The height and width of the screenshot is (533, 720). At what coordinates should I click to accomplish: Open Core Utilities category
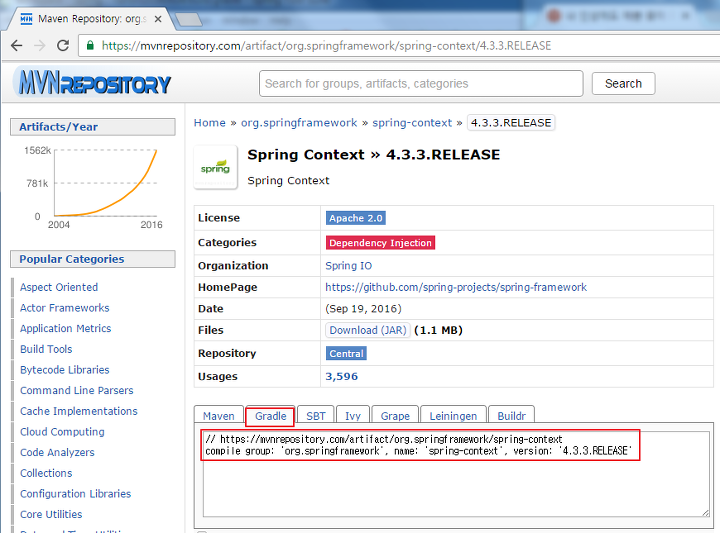click(x=51, y=515)
